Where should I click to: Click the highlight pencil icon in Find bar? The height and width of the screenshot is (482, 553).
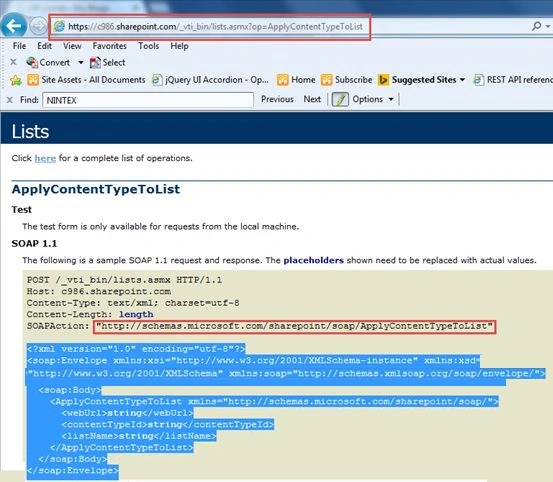(340, 100)
